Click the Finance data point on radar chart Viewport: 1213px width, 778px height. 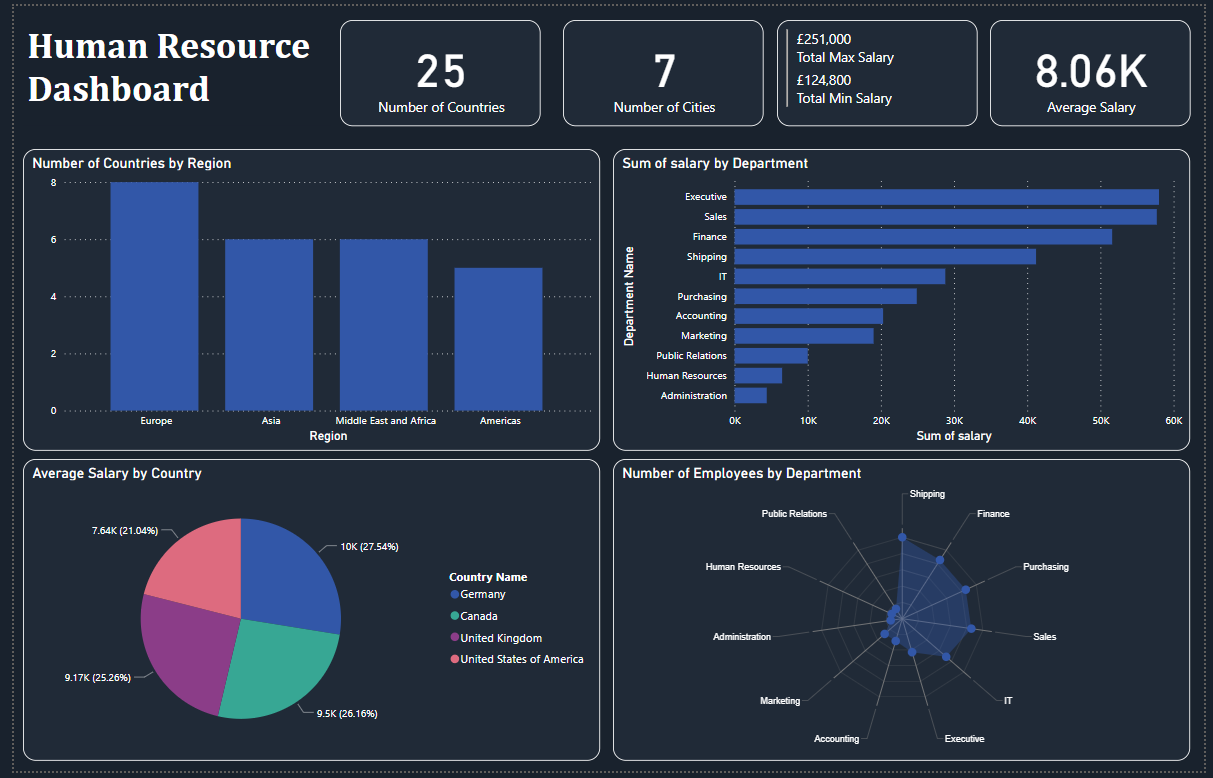(939, 560)
